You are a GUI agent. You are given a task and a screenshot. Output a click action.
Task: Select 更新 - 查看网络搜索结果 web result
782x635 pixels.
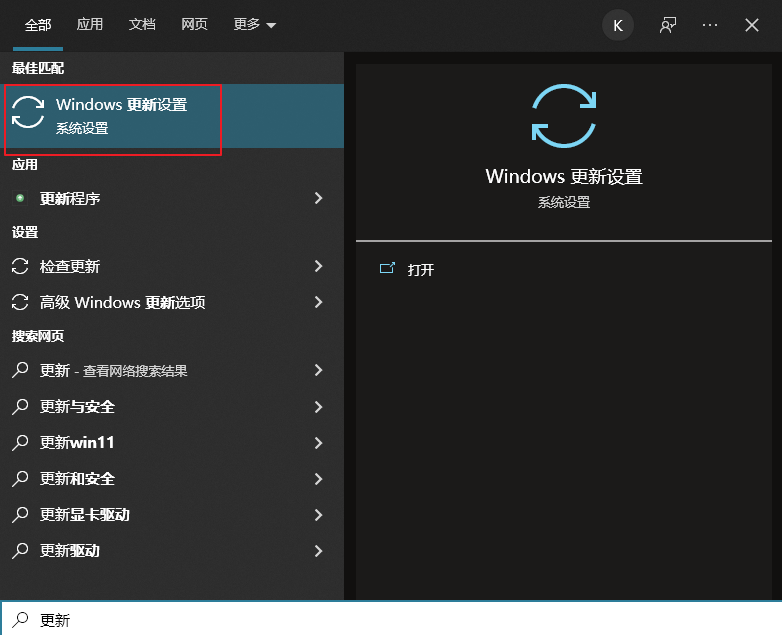pyautogui.click(x=172, y=370)
